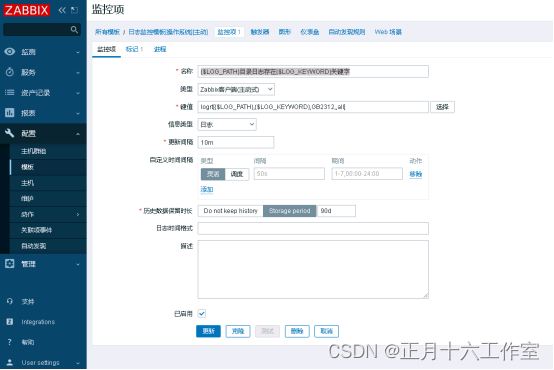Click the 添加 link under custom intervals
The image size is (554, 370).
click(x=207, y=189)
